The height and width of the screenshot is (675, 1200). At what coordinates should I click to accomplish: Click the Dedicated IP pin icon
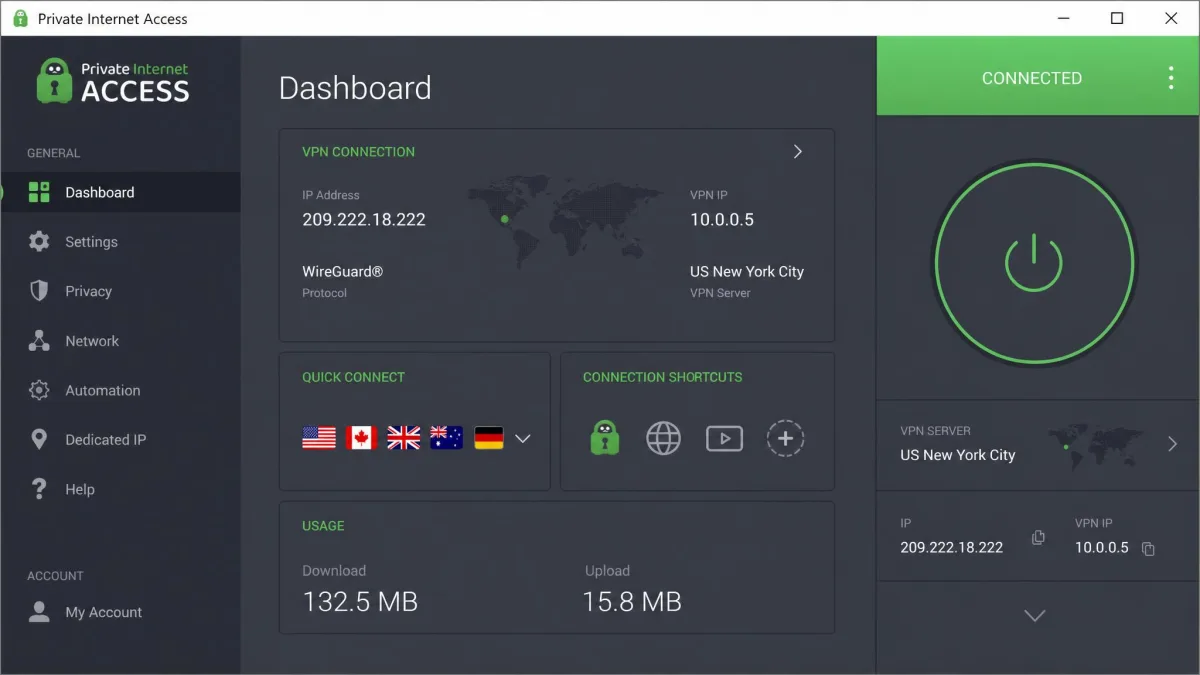pyautogui.click(x=39, y=439)
